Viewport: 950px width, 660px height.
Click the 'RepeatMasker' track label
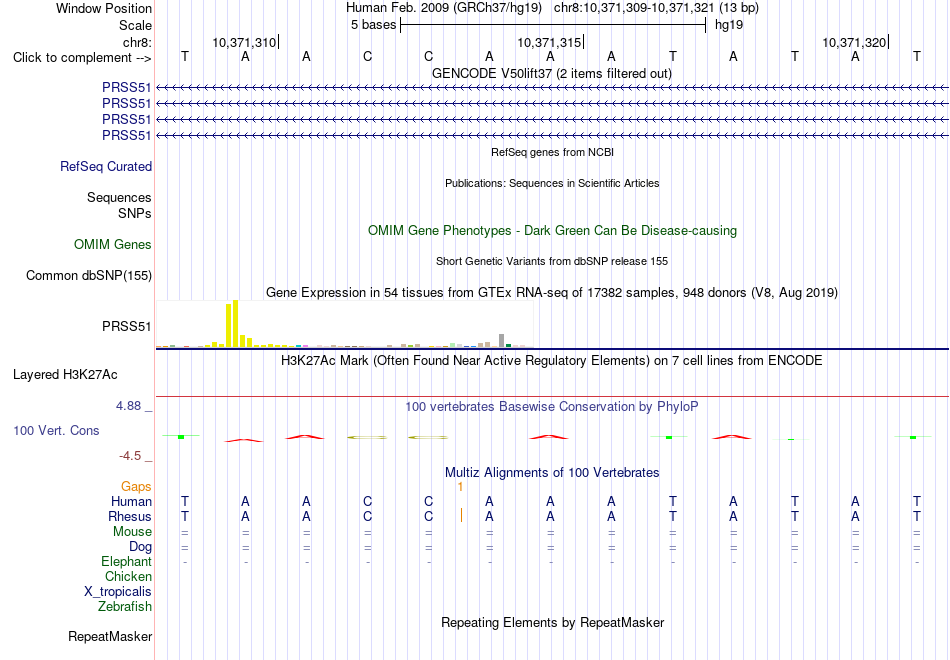tap(110, 636)
